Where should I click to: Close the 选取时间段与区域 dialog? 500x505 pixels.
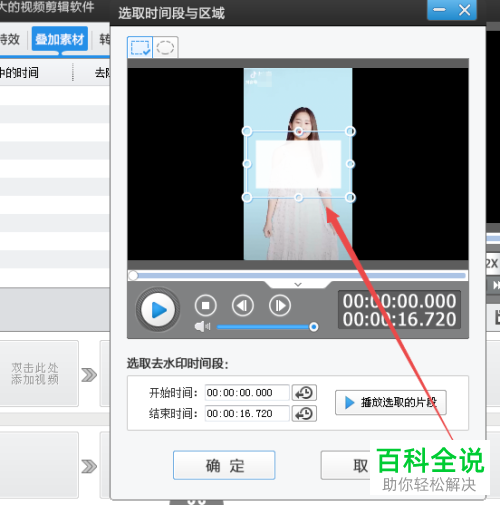coord(464,10)
